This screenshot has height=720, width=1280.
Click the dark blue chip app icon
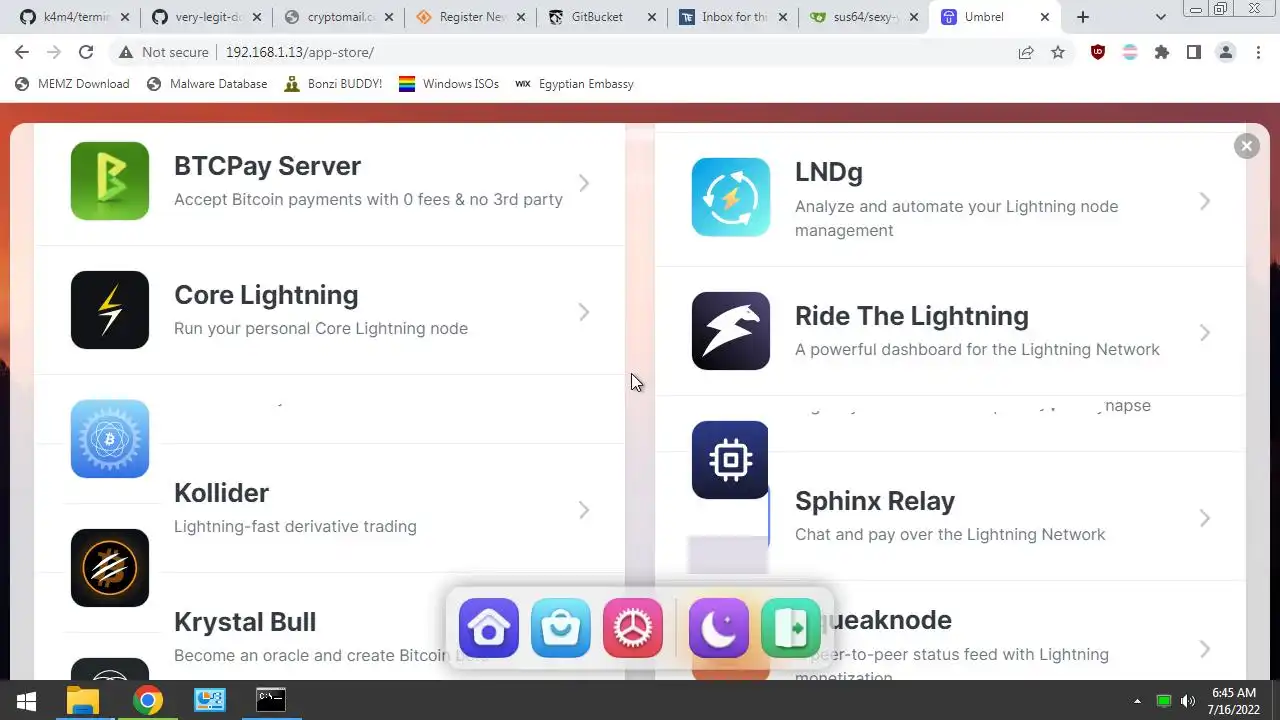[731, 460]
